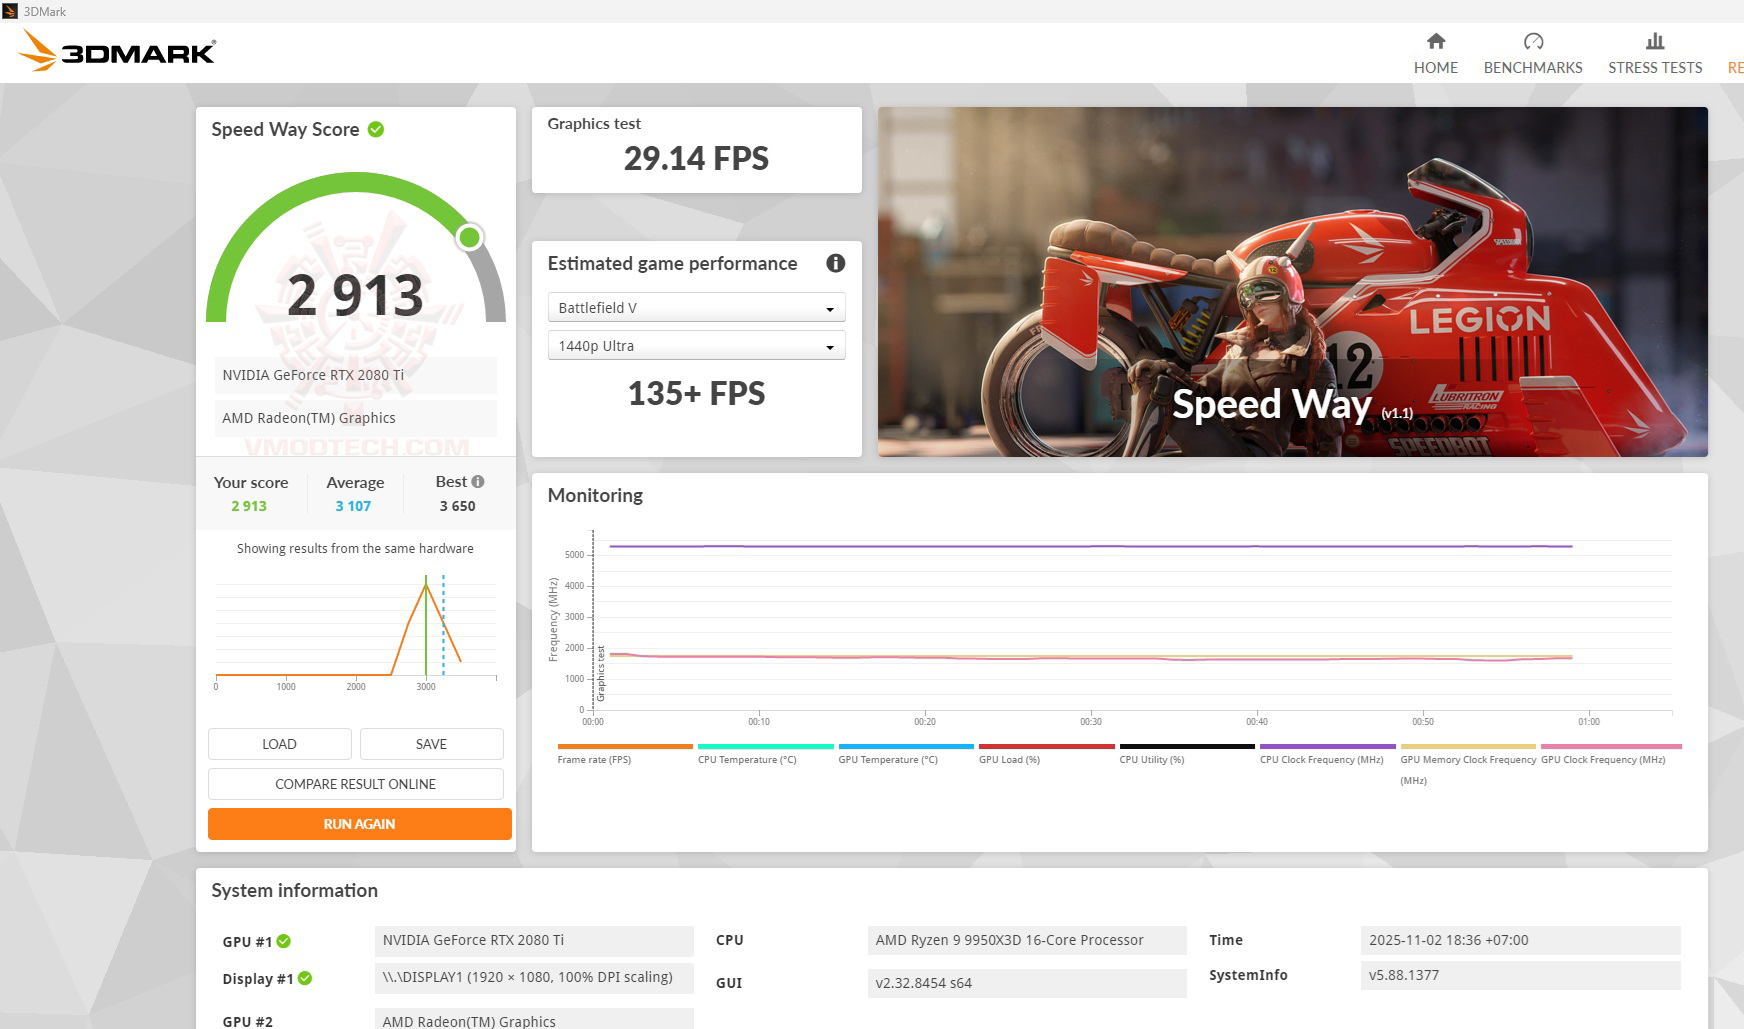Open the Battlefield V game dropdown

coord(696,307)
